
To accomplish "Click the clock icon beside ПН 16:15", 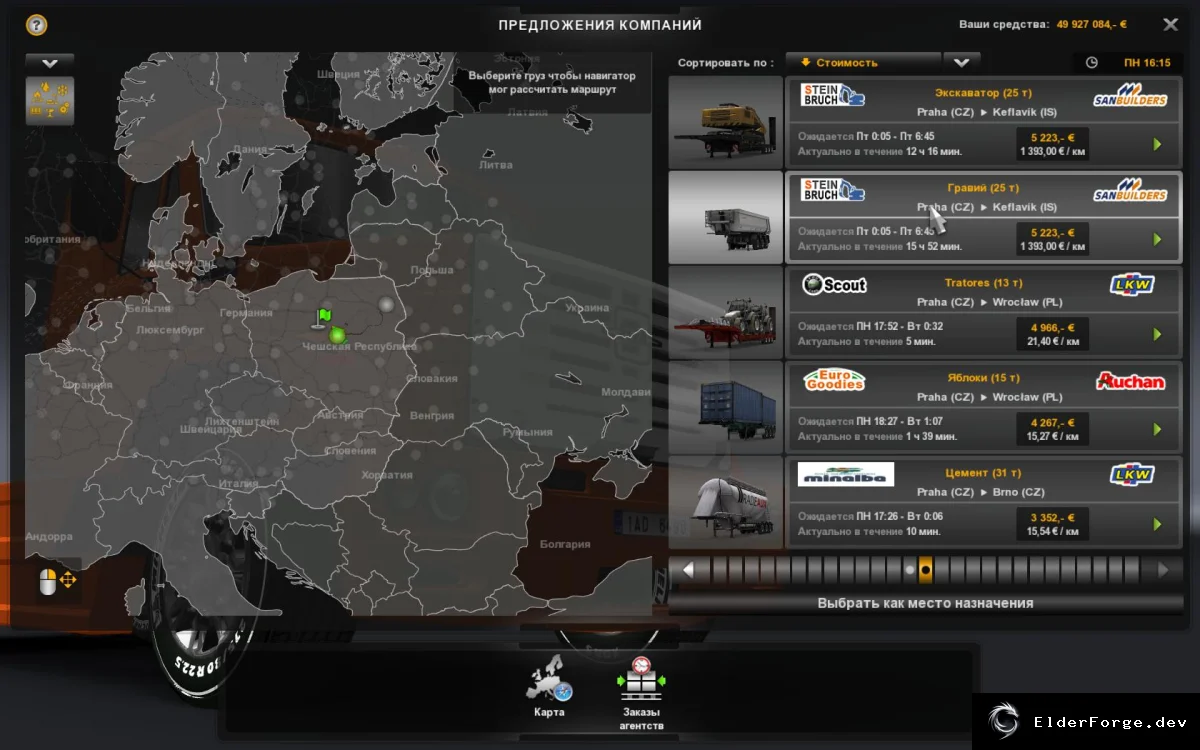I will click(1092, 62).
